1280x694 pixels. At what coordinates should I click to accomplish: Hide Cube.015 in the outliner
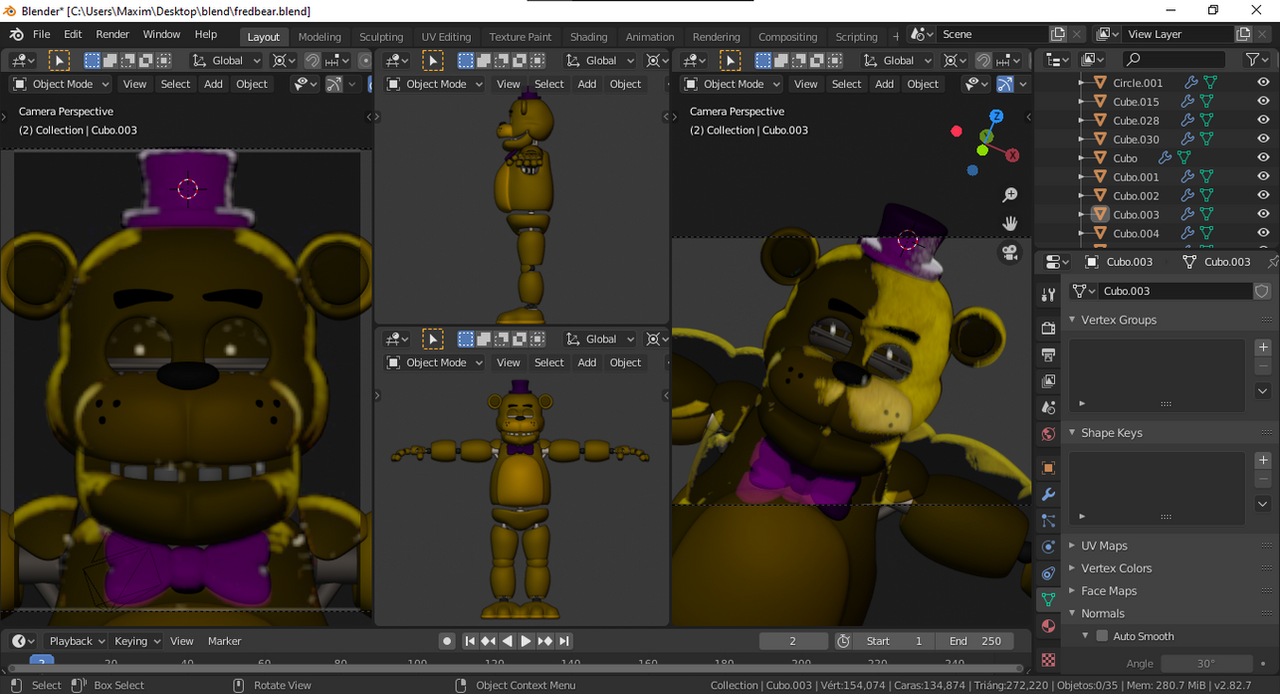pyautogui.click(x=1263, y=101)
